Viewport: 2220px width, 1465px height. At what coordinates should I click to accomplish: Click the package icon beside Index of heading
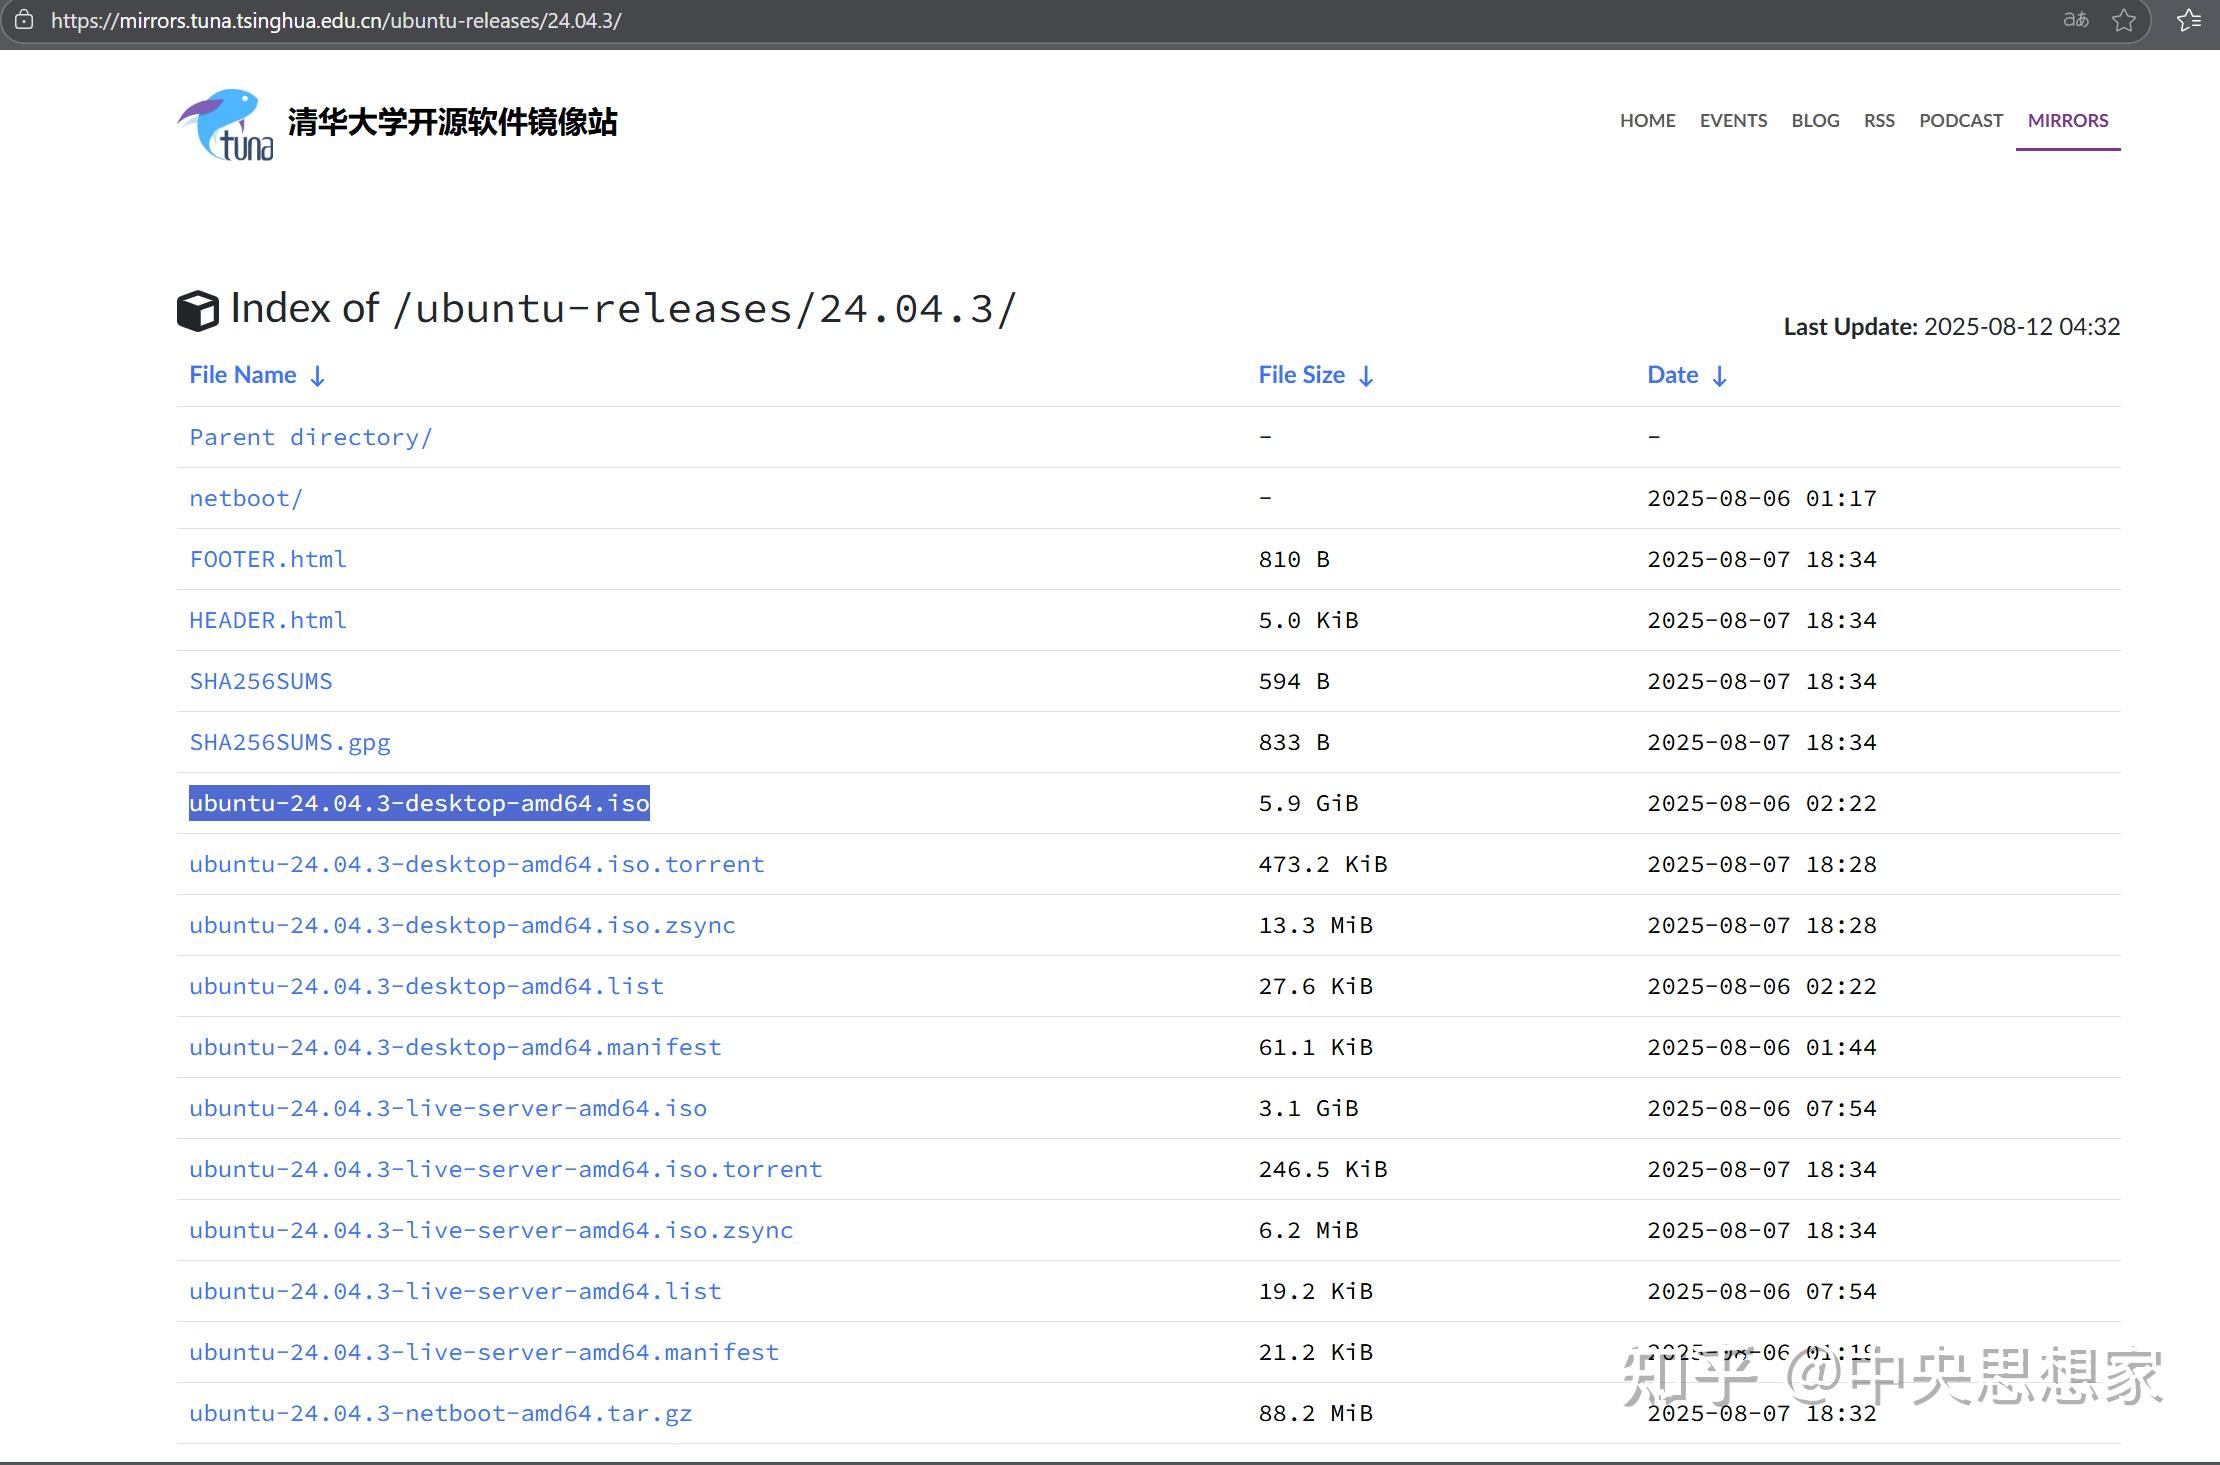click(x=198, y=310)
